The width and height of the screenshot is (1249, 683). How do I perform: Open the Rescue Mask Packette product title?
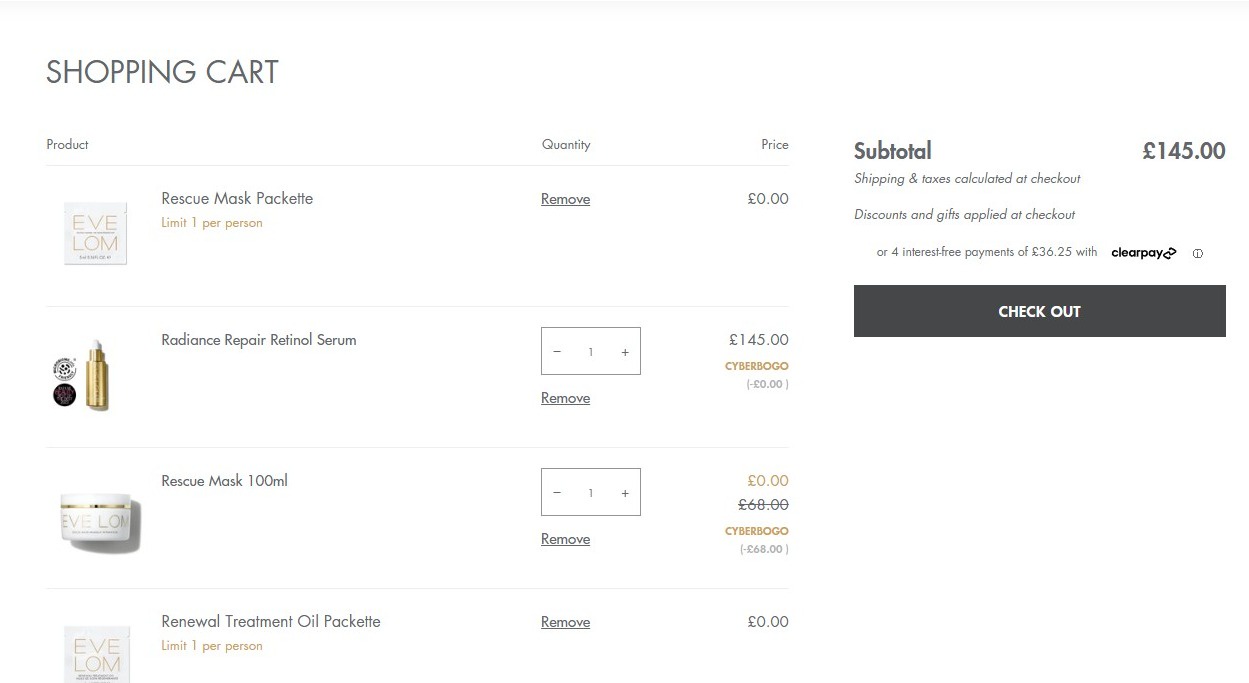pos(237,199)
